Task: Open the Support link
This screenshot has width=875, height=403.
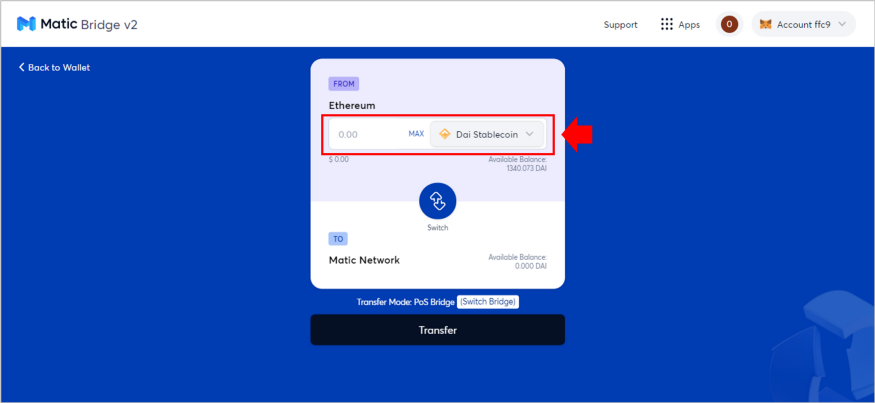Action: point(621,25)
